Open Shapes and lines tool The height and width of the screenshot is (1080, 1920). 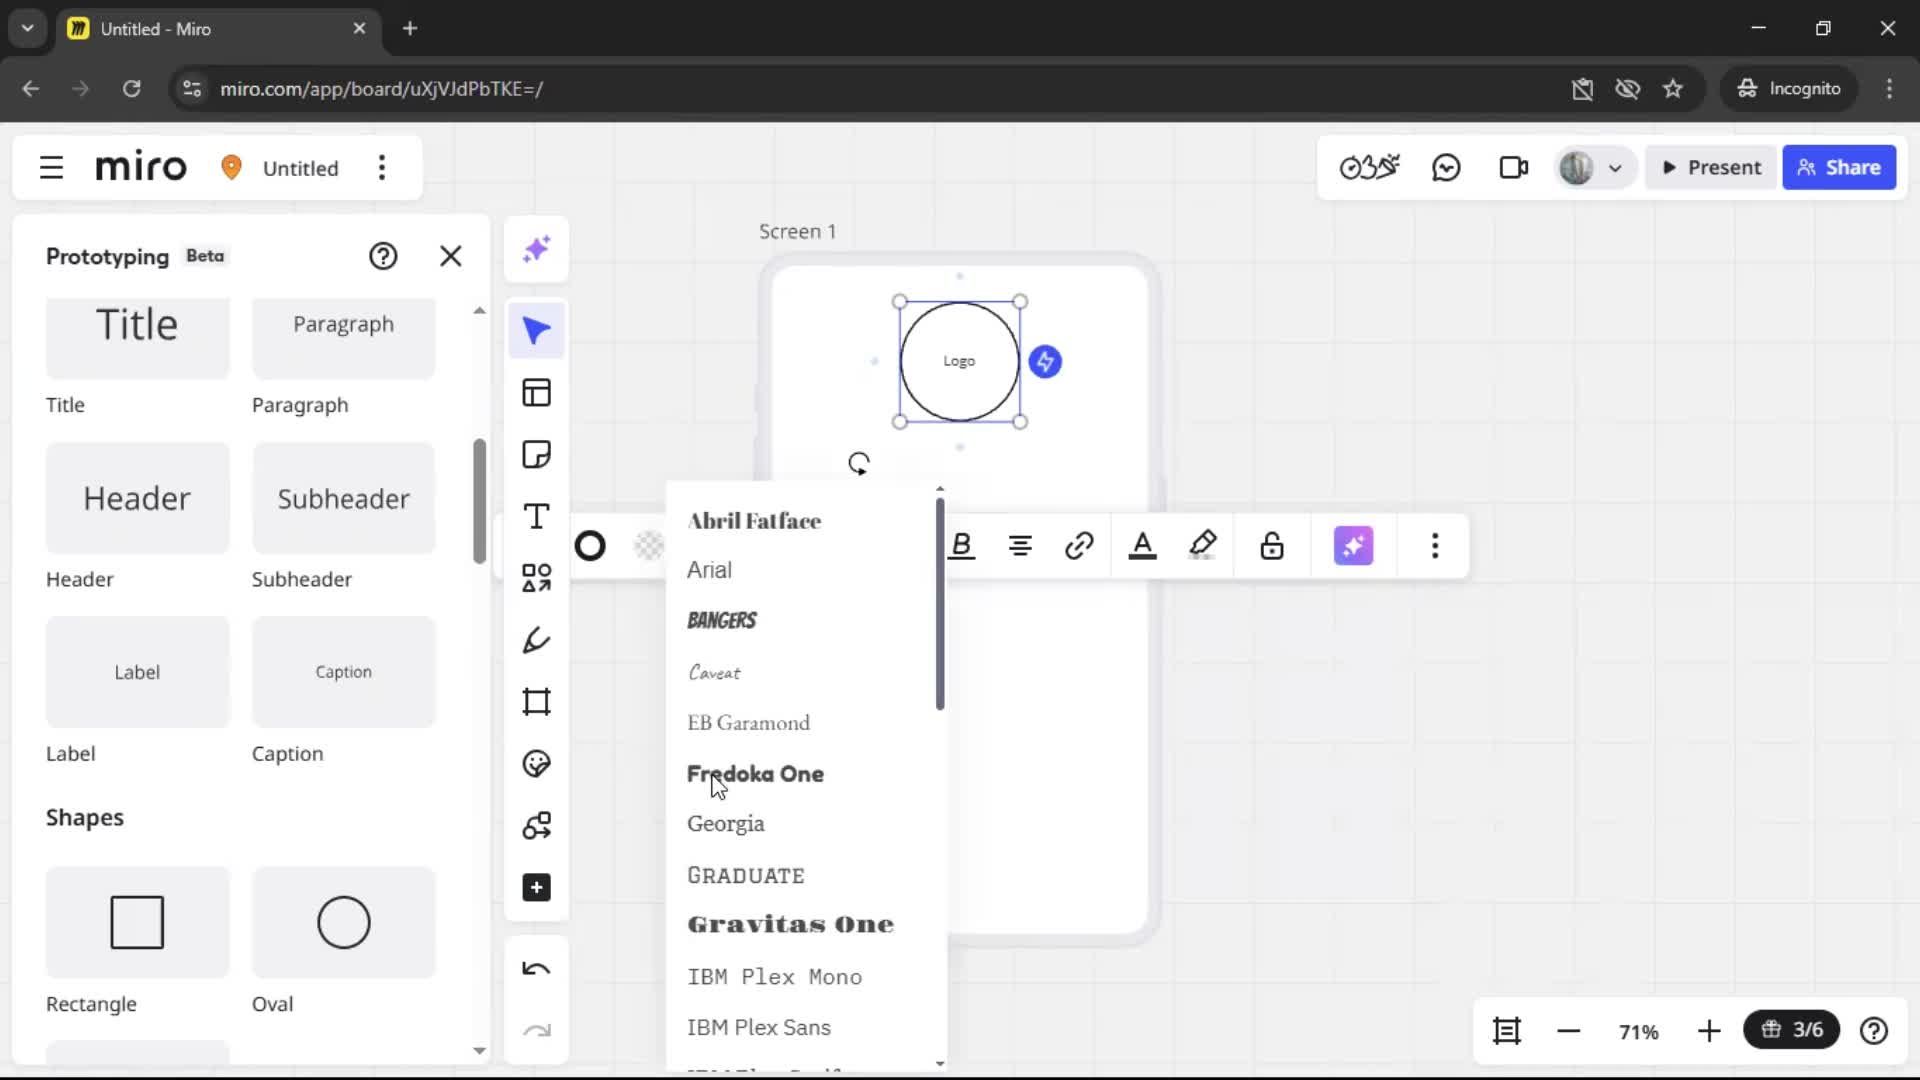[x=537, y=578]
